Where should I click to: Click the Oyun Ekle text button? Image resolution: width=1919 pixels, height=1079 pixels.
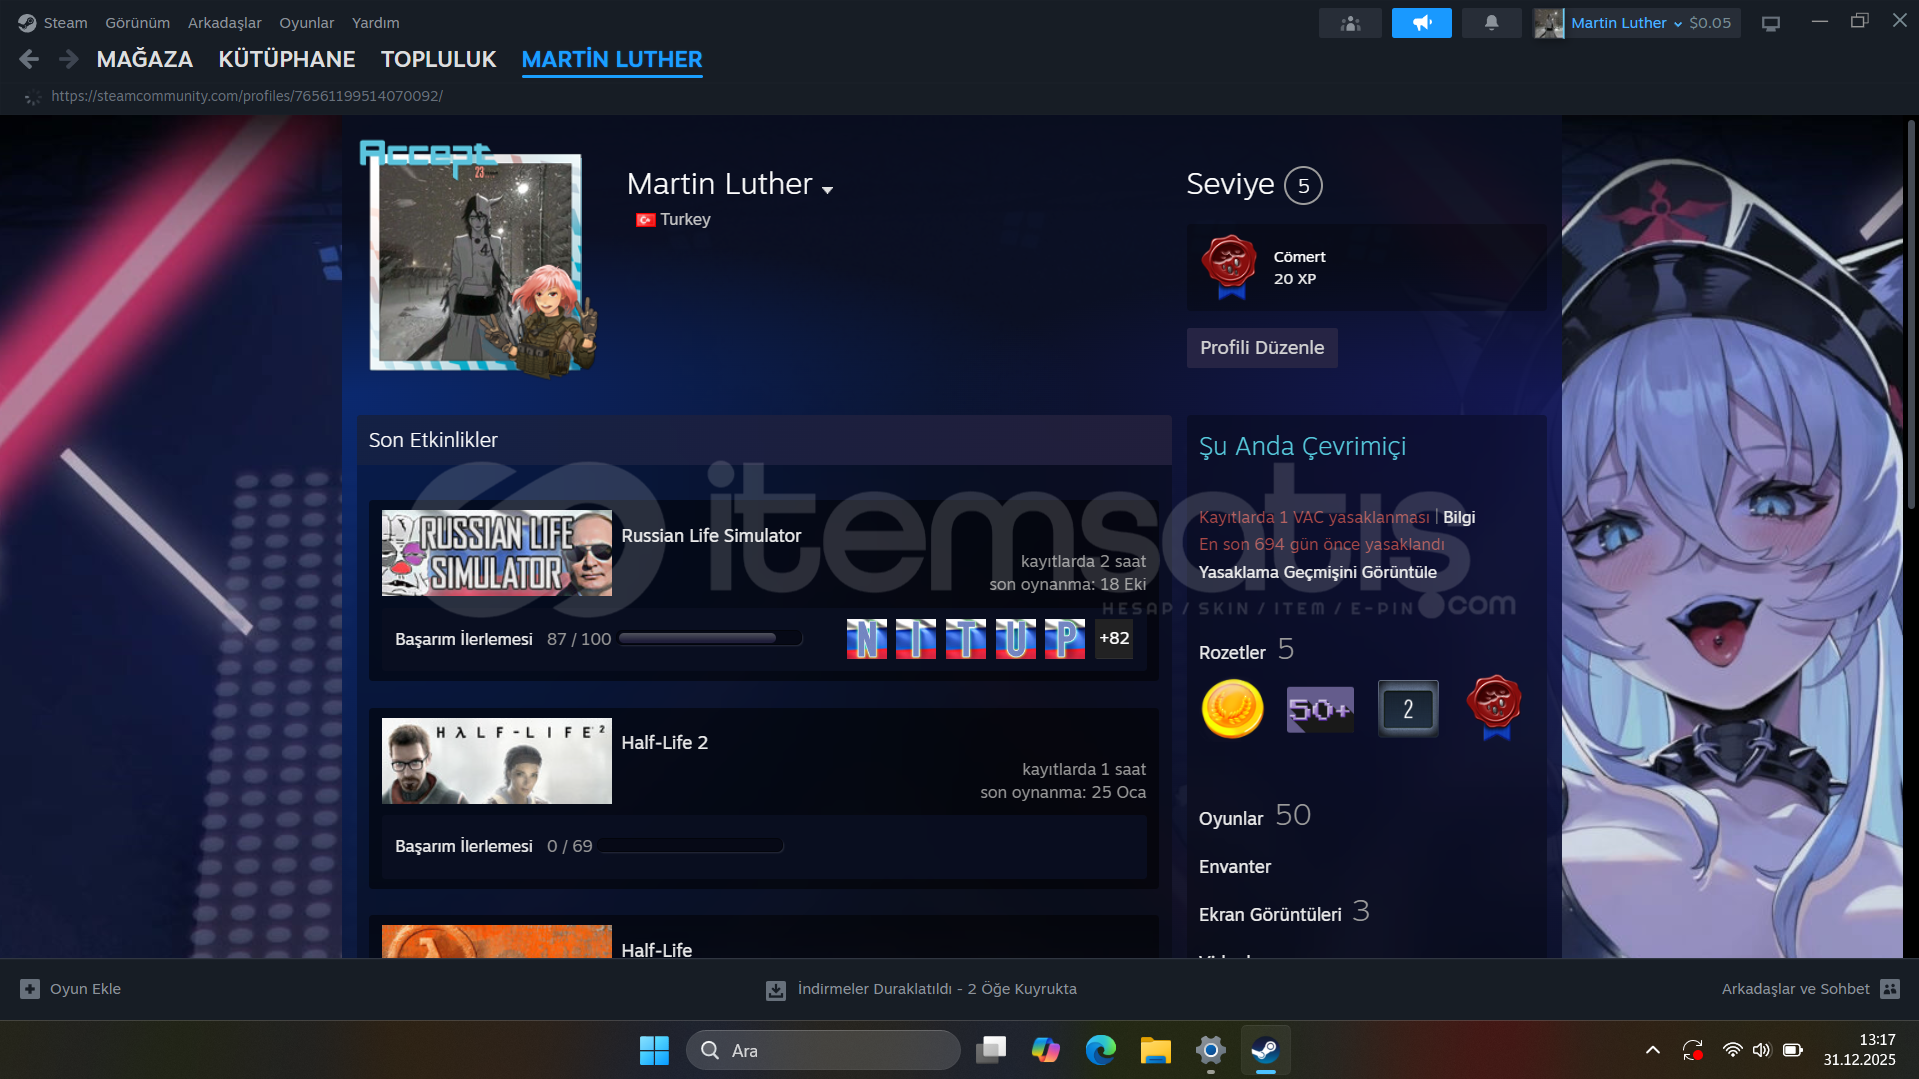85,989
